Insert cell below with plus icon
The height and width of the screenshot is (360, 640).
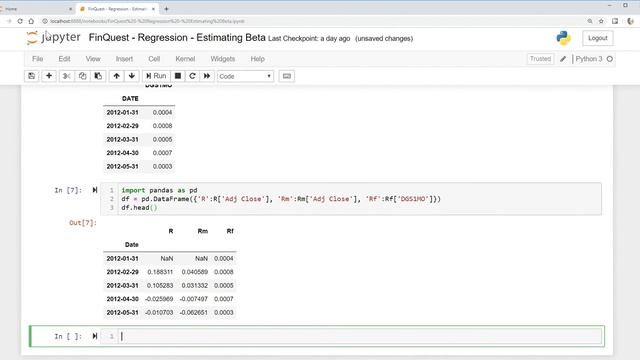[49, 76]
